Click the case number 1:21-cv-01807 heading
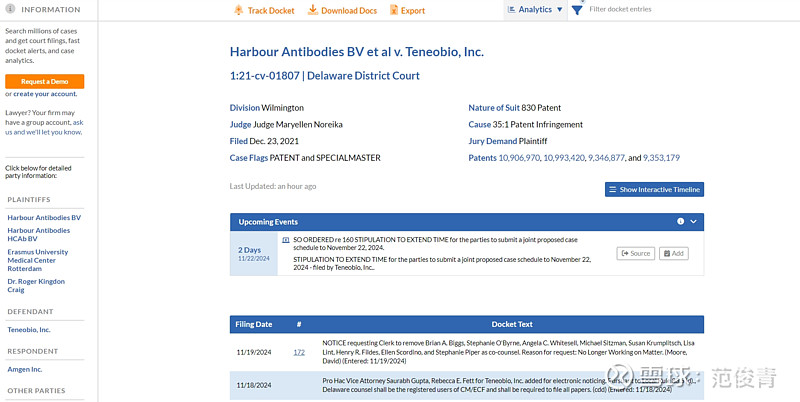Viewport: 800px width, 402px height. [x=324, y=76]
